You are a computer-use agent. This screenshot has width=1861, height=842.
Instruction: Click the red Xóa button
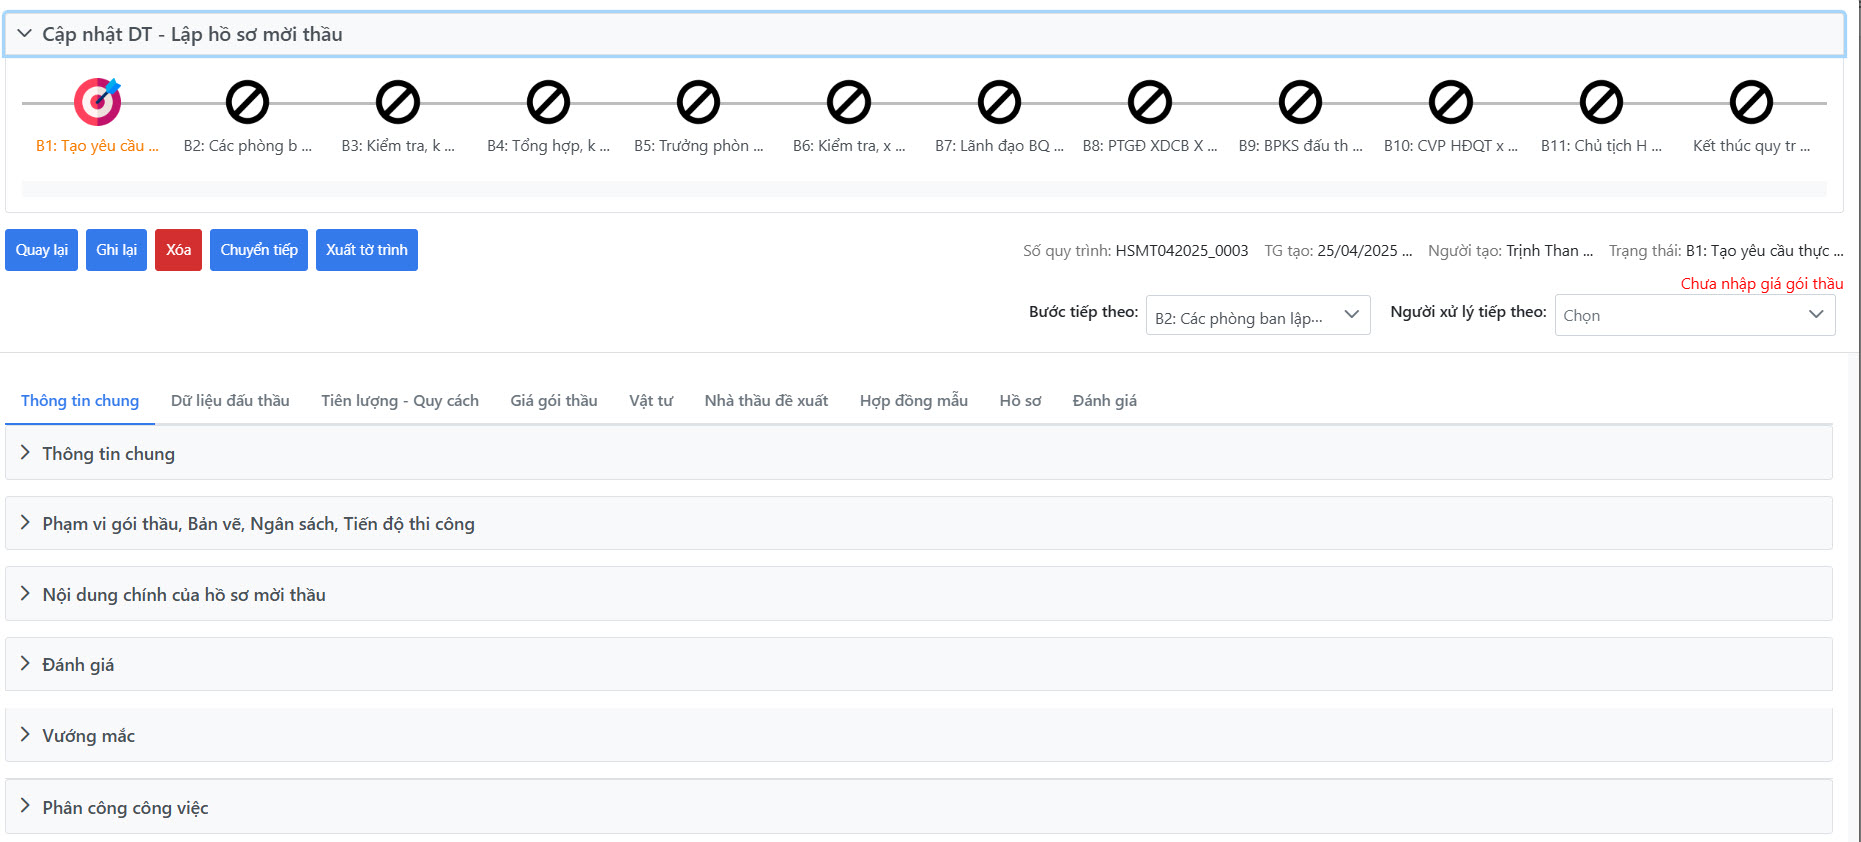pyautogui.click(x=178, y=250)
